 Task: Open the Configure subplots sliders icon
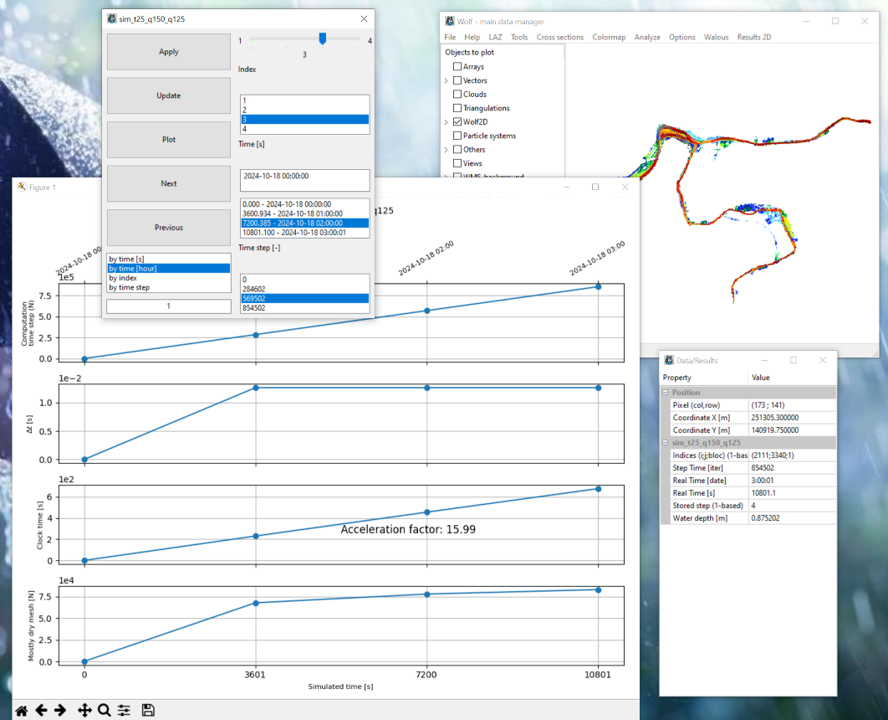click(124, 710)
